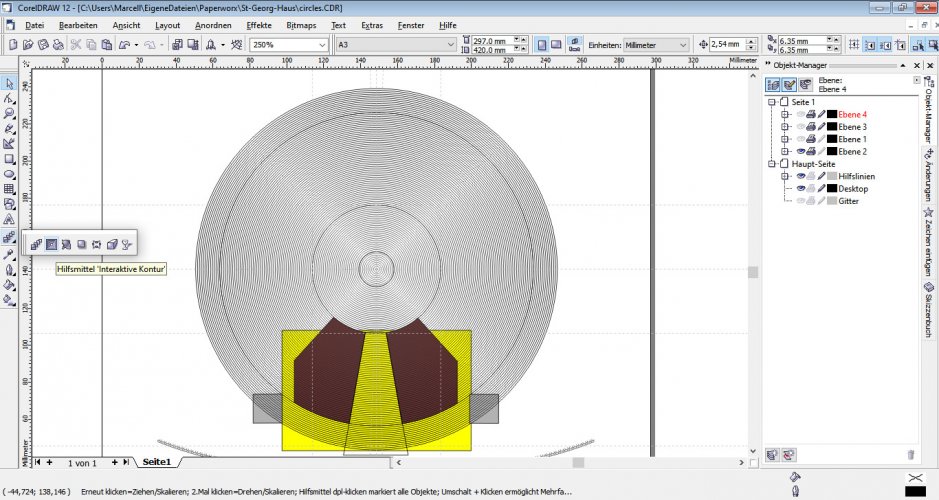Toggle editable pencil for Ebene 3

(822, 127)
